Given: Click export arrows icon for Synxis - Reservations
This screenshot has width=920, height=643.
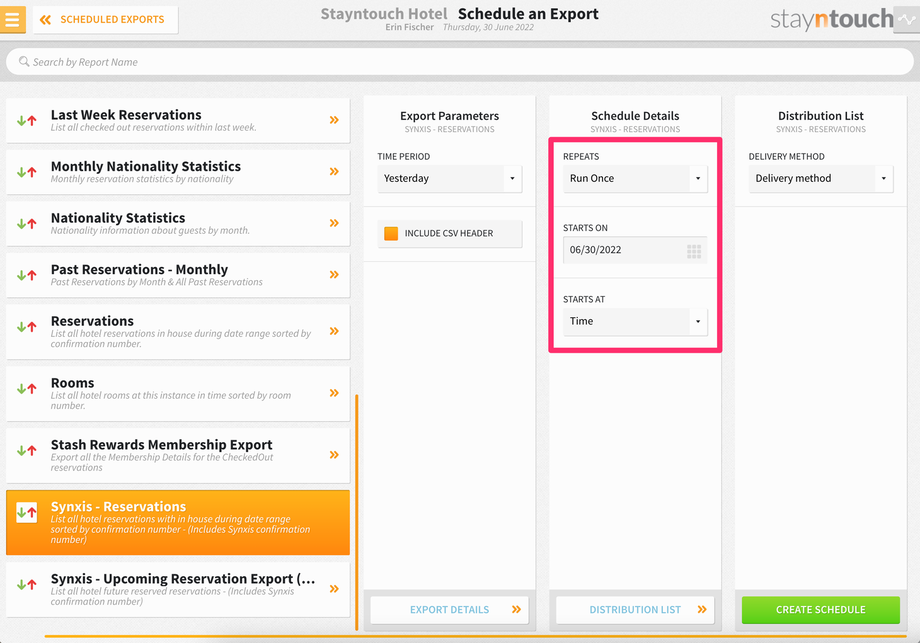Looking at the screenshot, I should coord(26,512).
